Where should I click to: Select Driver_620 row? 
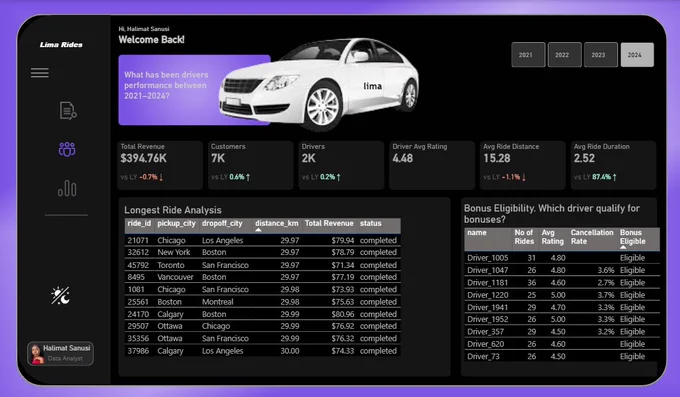pyautogui.click(x=562, y=344)
